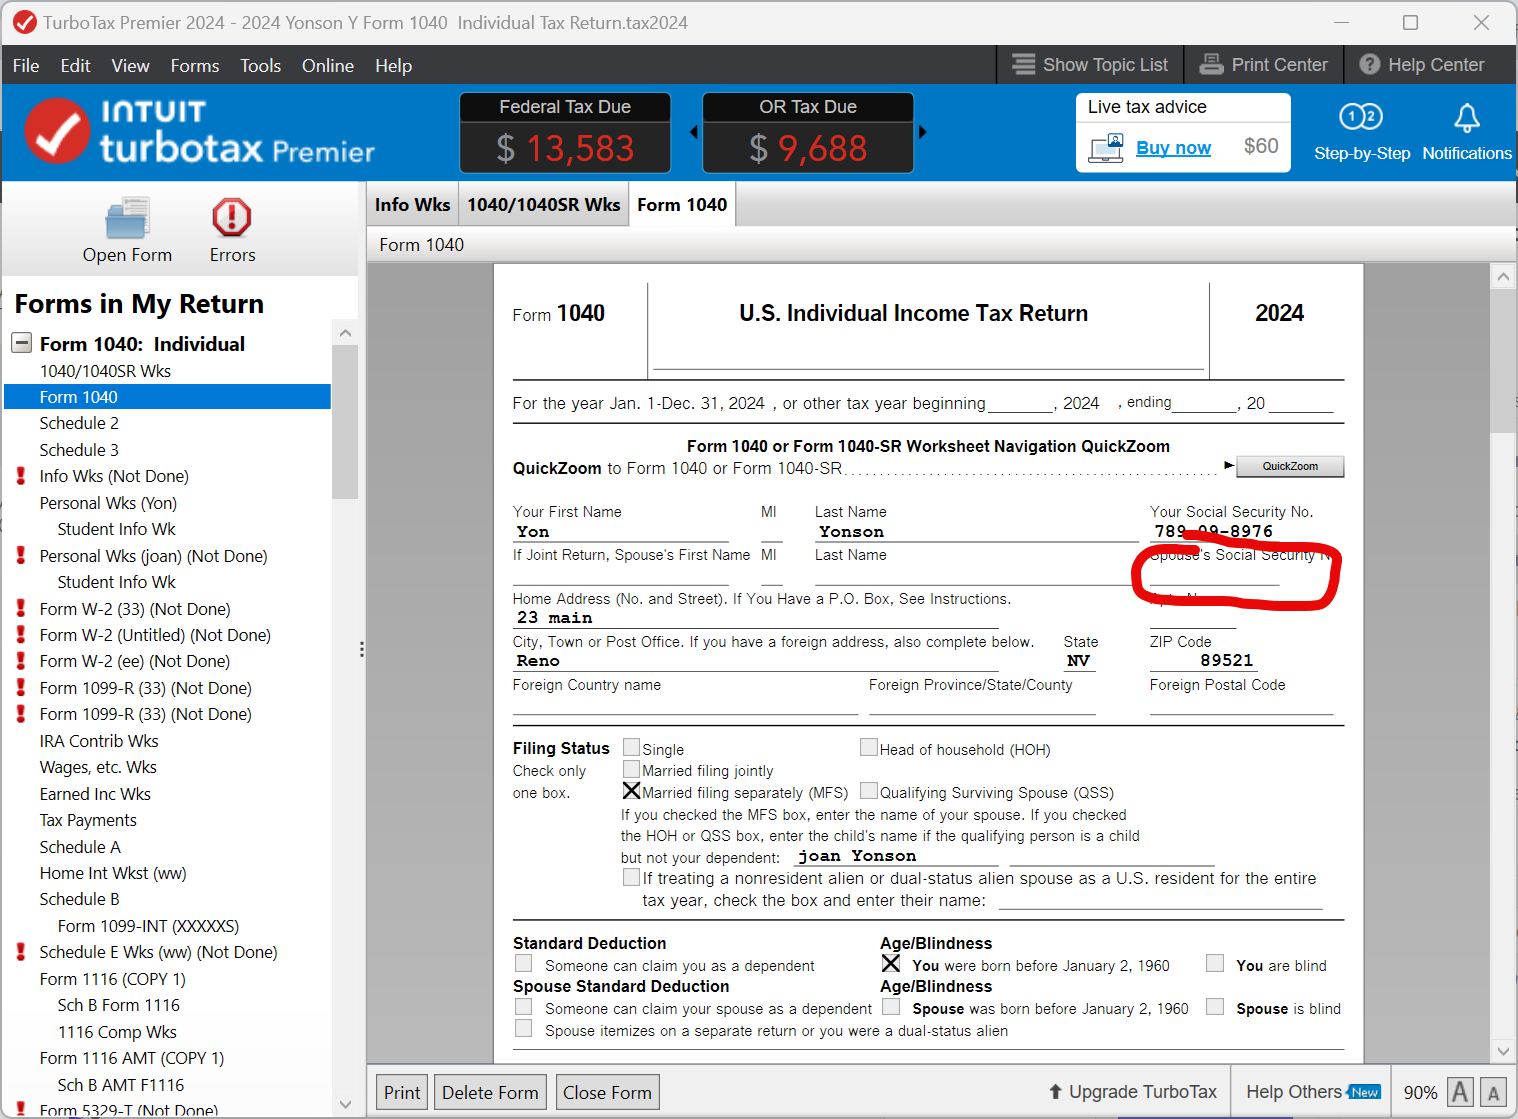
Task: Click the forms panel splitter handle
Action: [x=361, y=650]
